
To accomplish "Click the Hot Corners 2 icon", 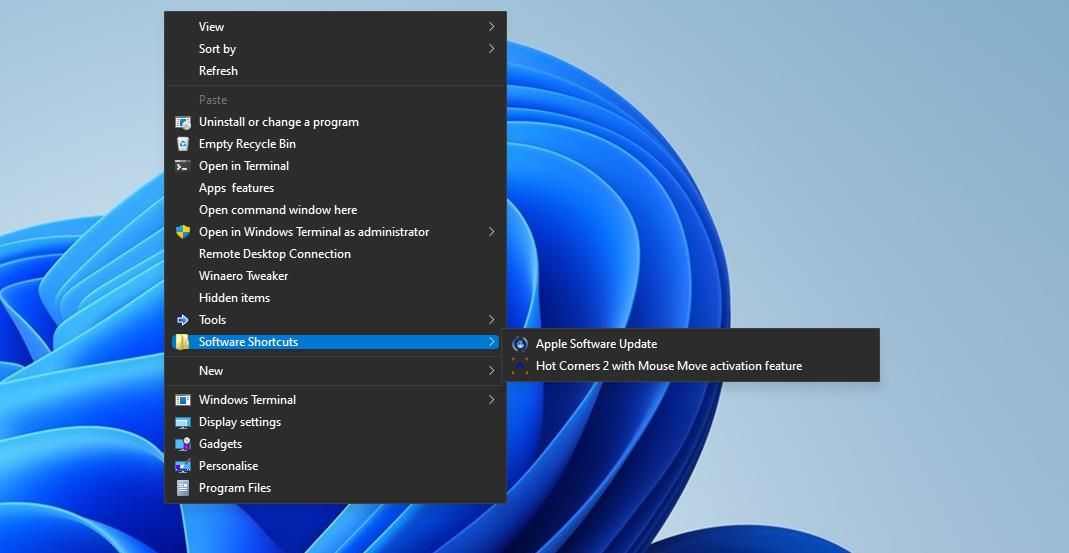I will (519, 366).
